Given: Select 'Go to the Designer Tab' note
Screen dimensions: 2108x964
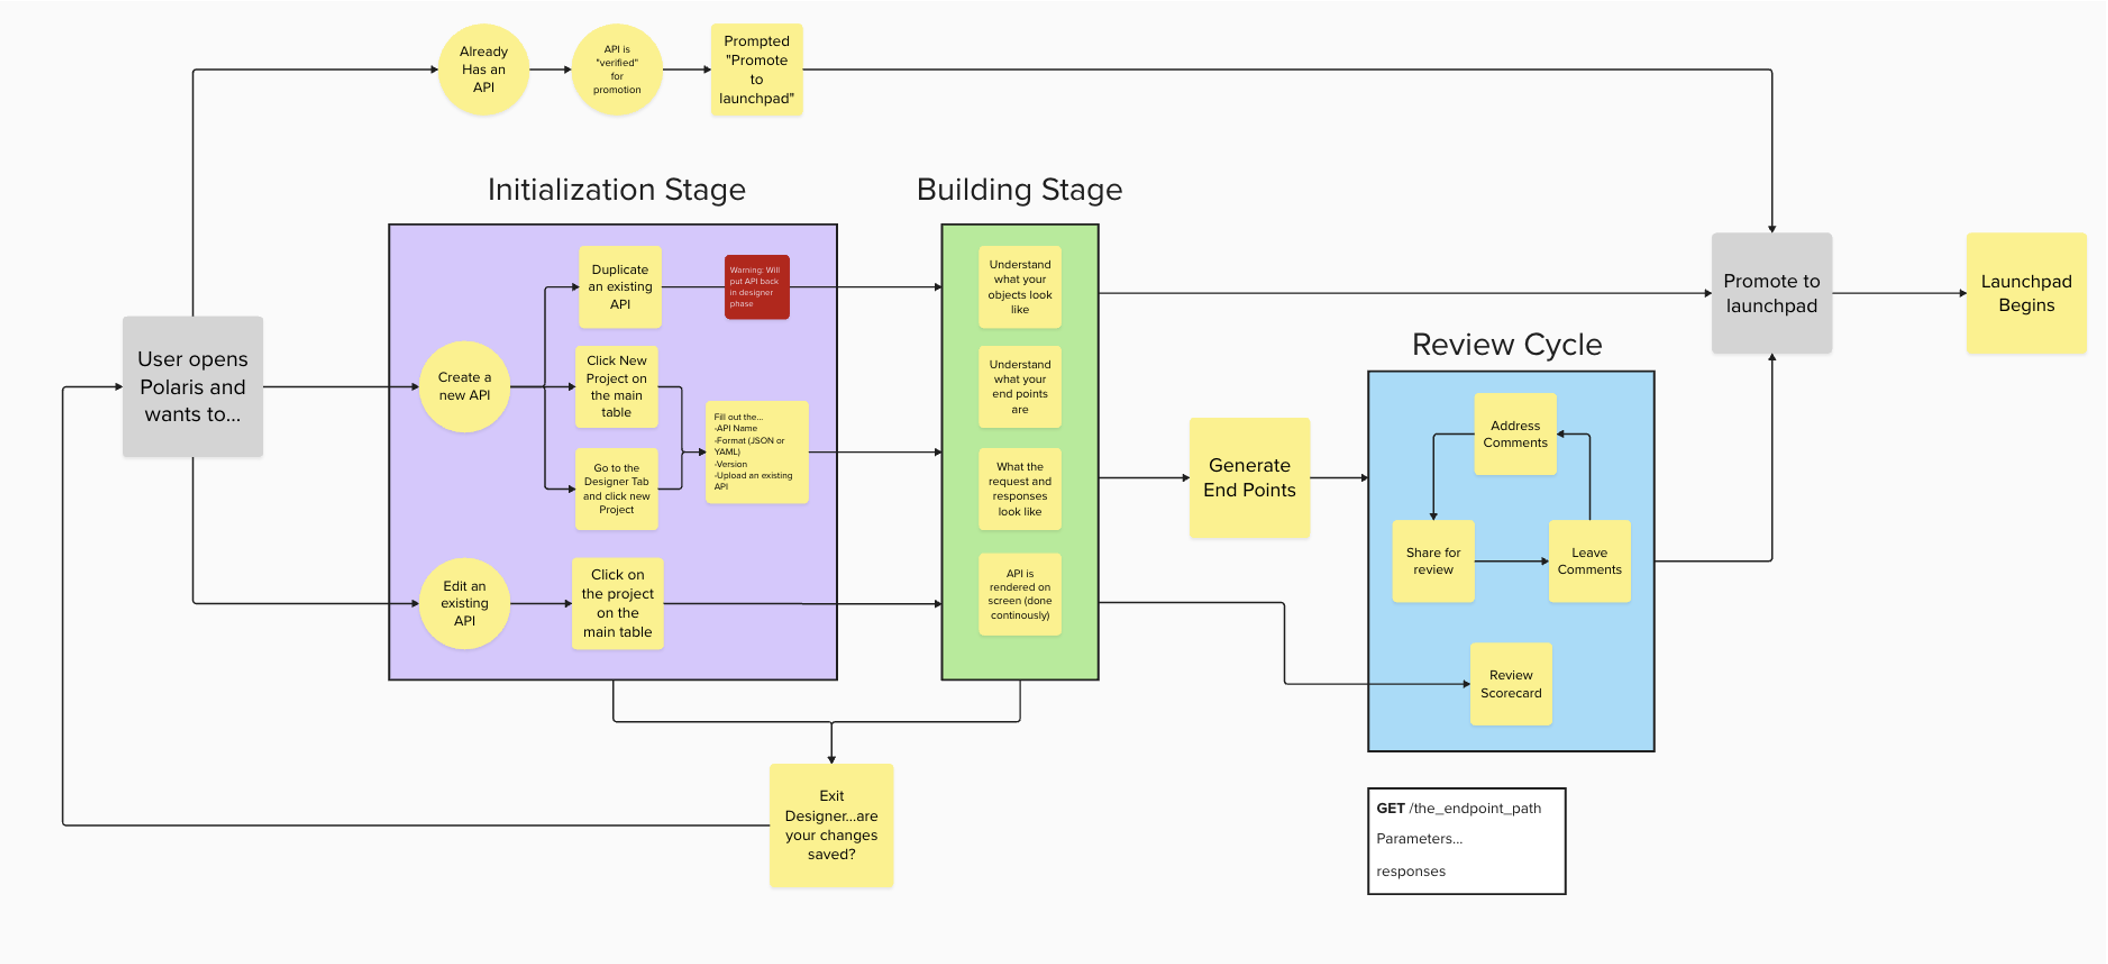Looking at the screenshot, I should pos(617,489).
